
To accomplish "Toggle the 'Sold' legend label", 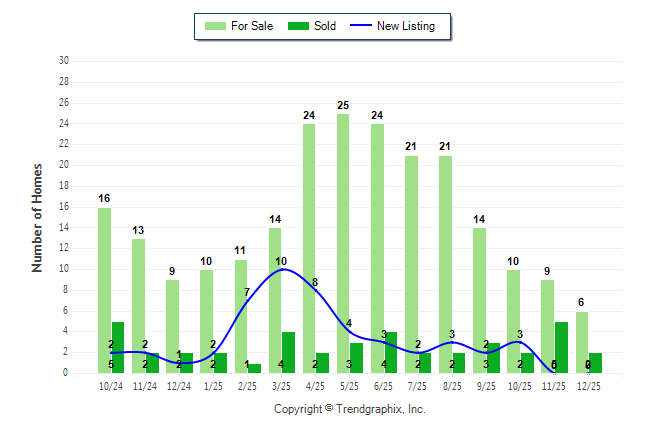I will click(326, 26).
